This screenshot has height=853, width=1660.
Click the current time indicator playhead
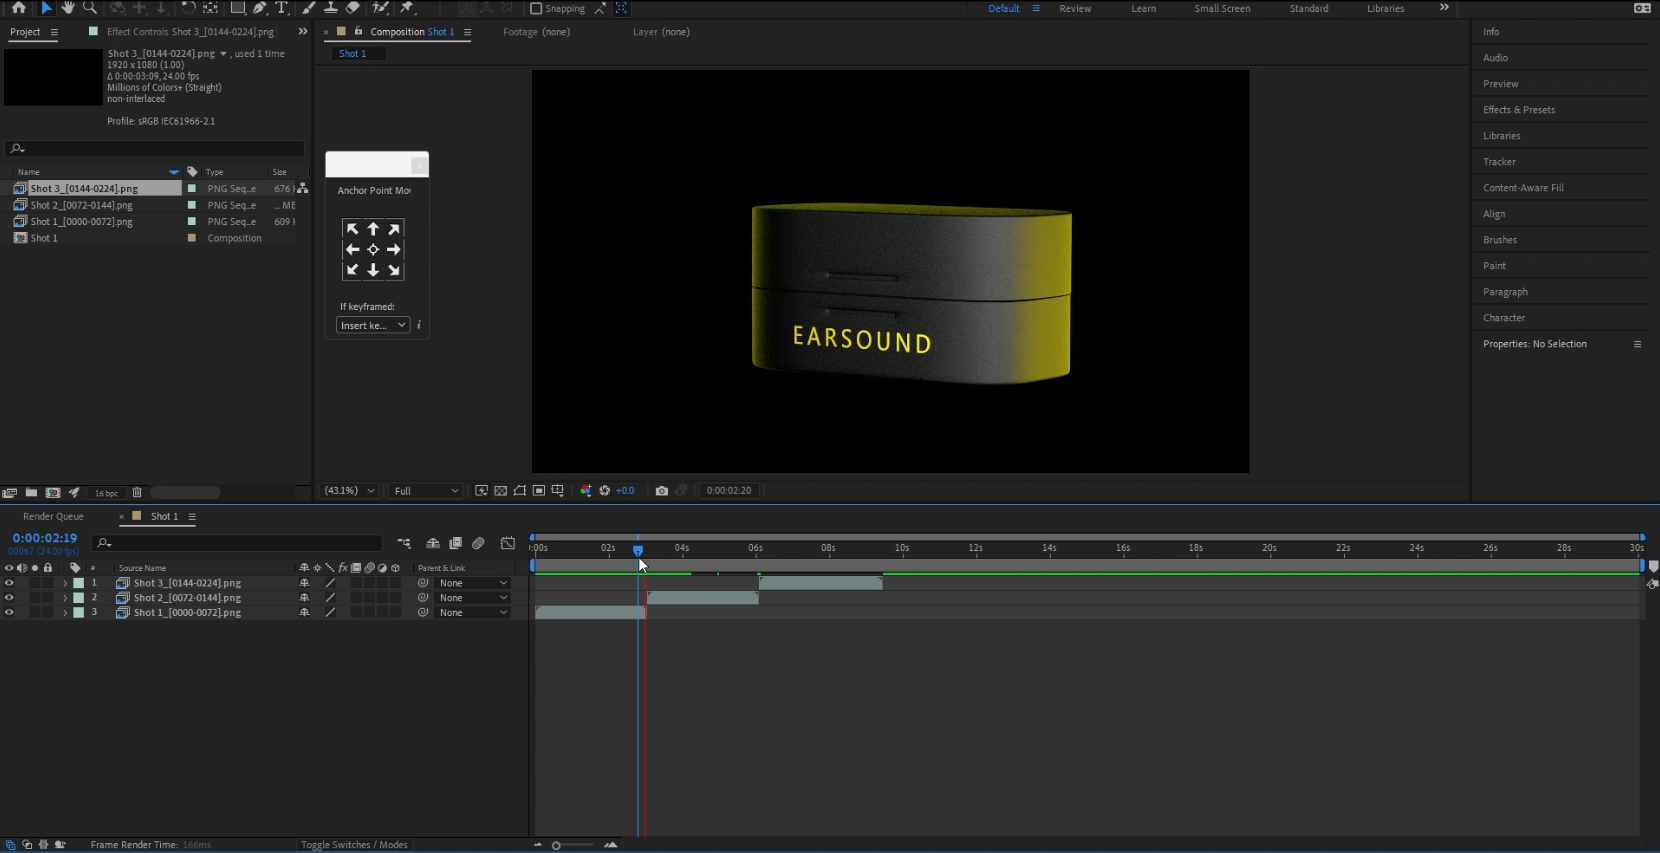pos(638,550)
